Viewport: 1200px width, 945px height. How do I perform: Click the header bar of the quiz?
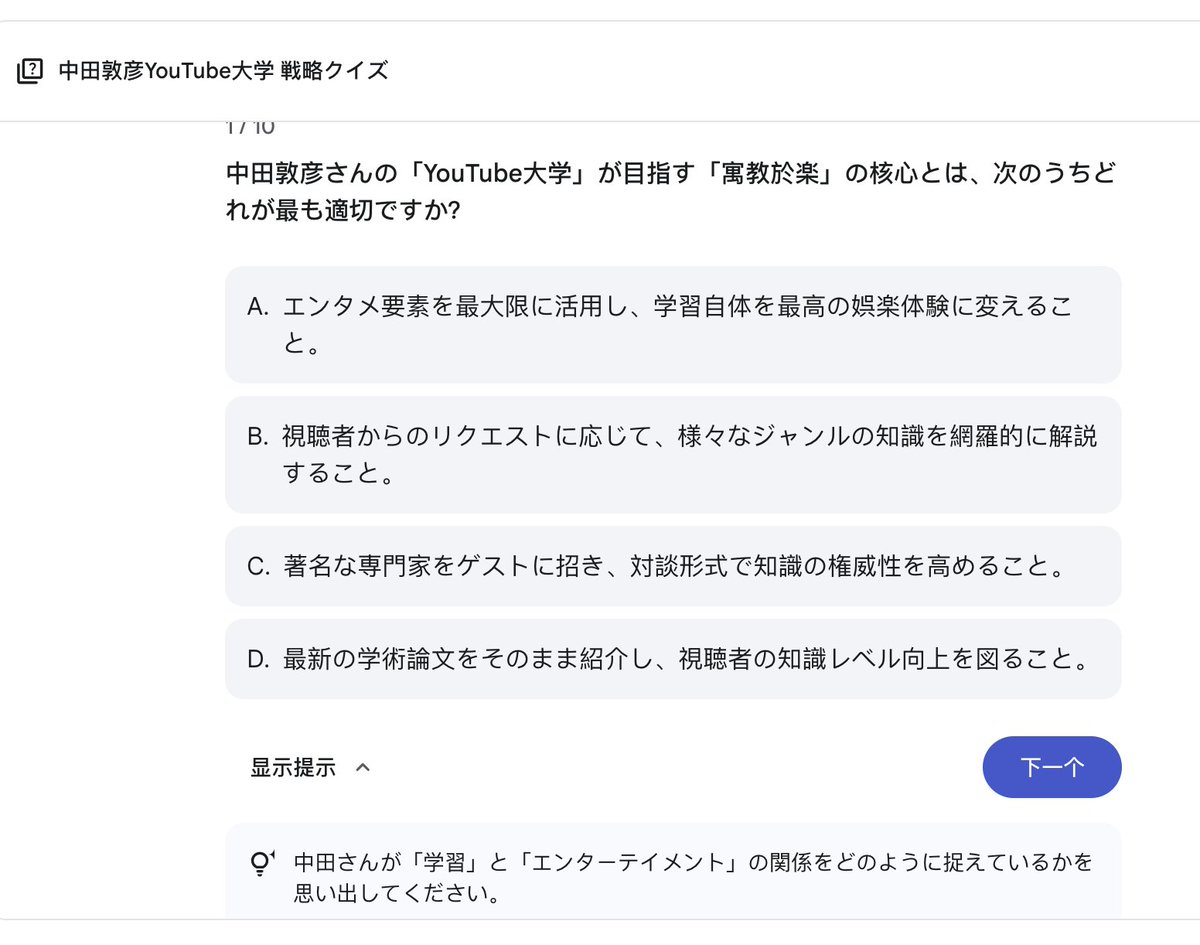tap(600, 70)
